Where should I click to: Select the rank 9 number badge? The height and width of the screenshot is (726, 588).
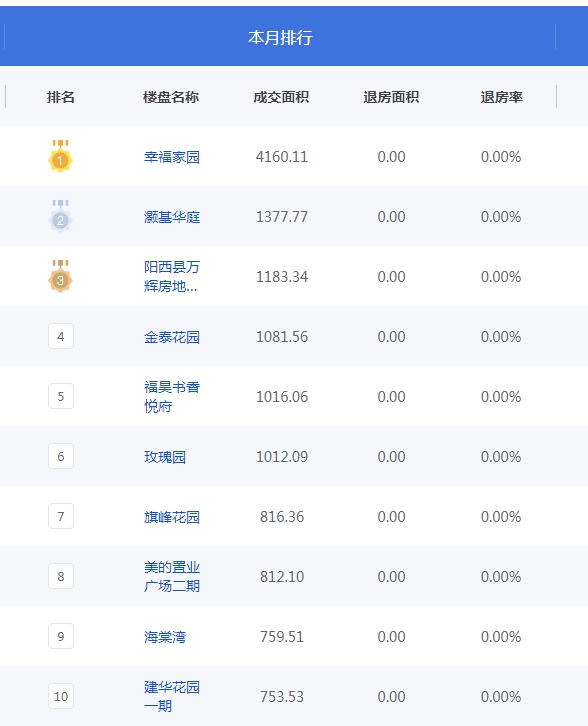(61, 636)
